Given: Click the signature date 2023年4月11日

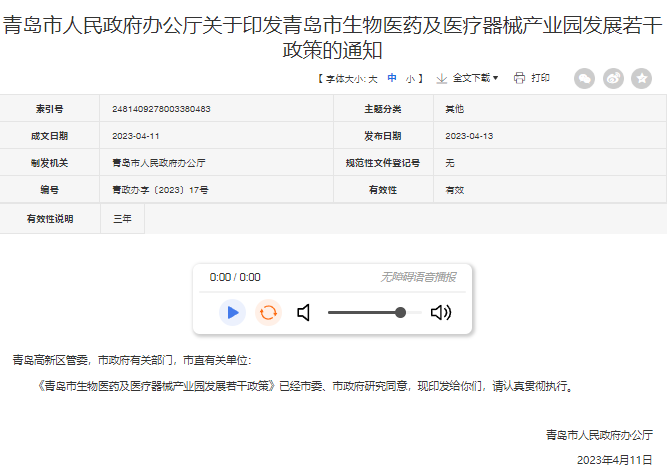Looking at the screenshot, I should point(614,460).
